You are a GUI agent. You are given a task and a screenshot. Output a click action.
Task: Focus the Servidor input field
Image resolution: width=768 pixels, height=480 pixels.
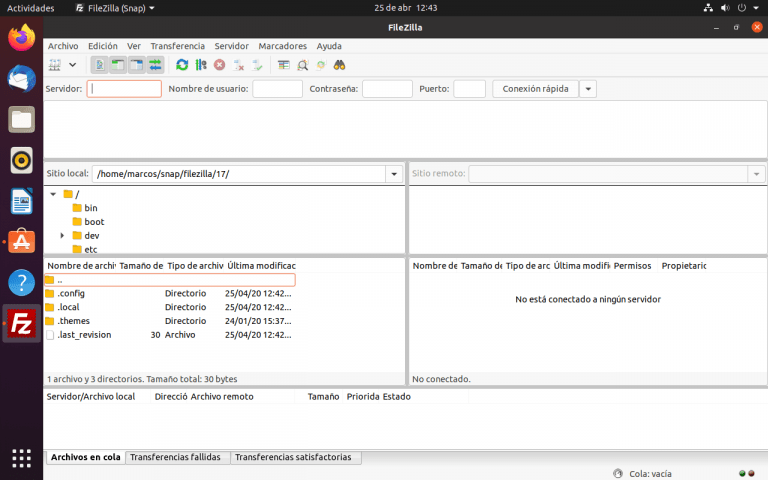[x=124, y=89]
